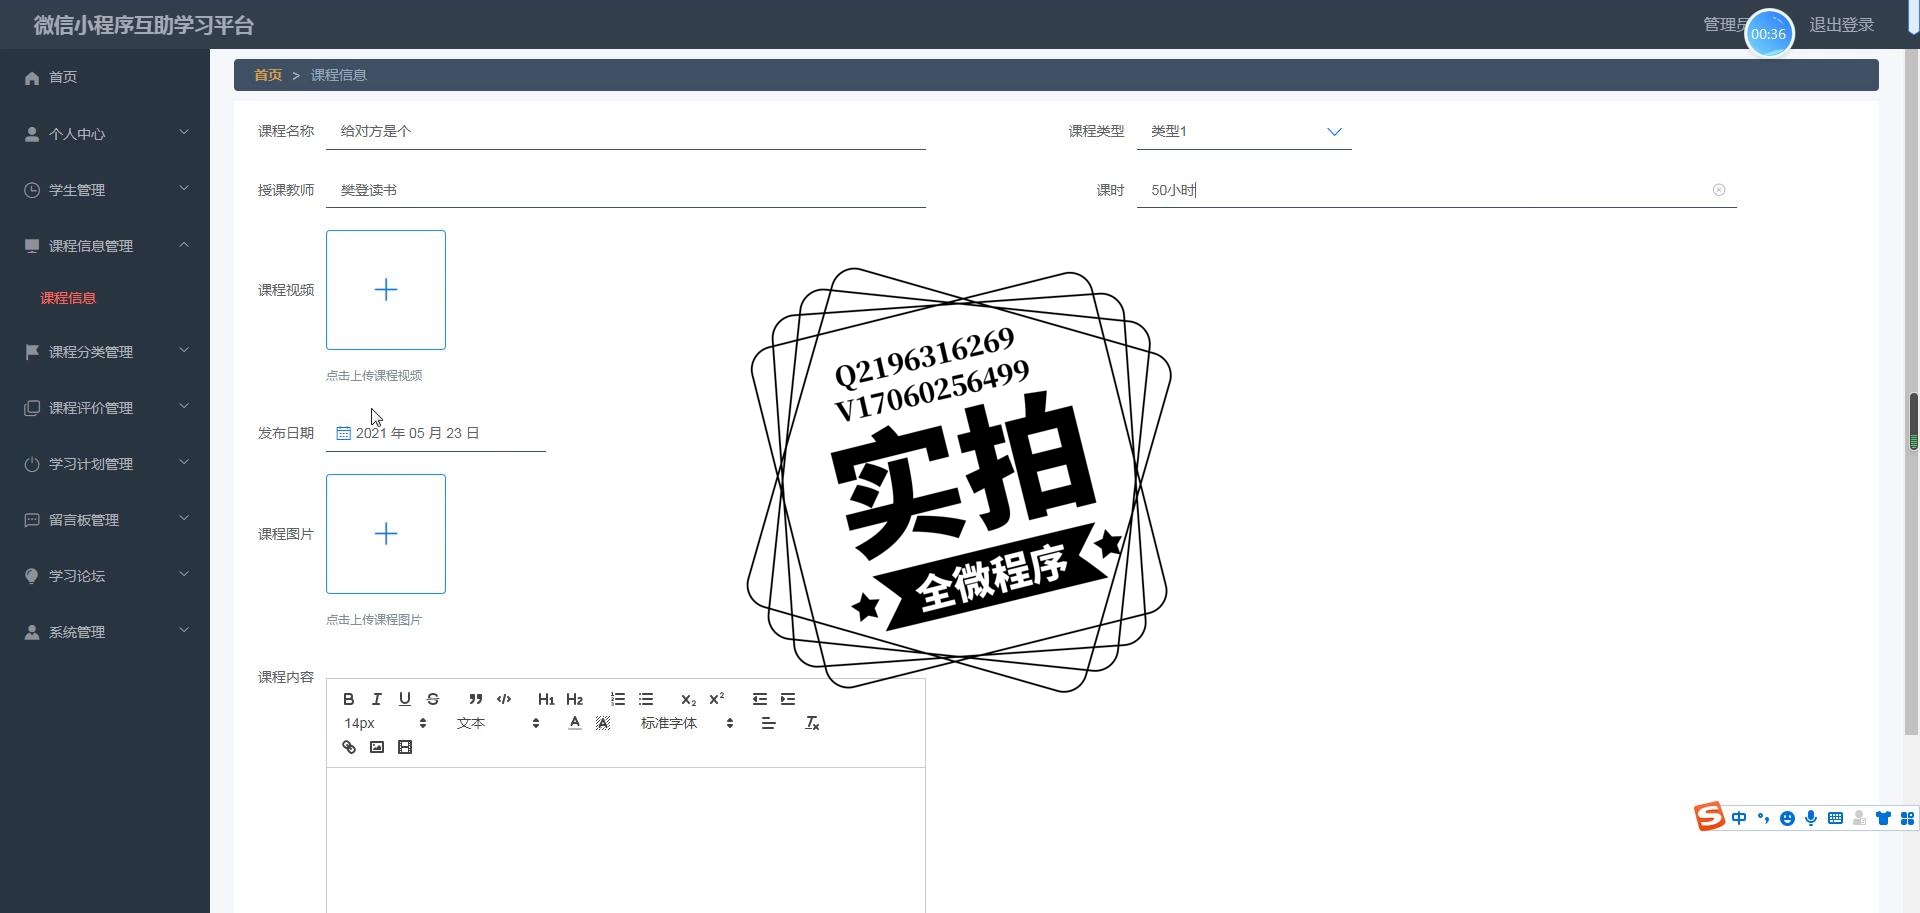The image size is (1920, 913).
Task: Go to 首页 in the sidebar
Action: 105,77
